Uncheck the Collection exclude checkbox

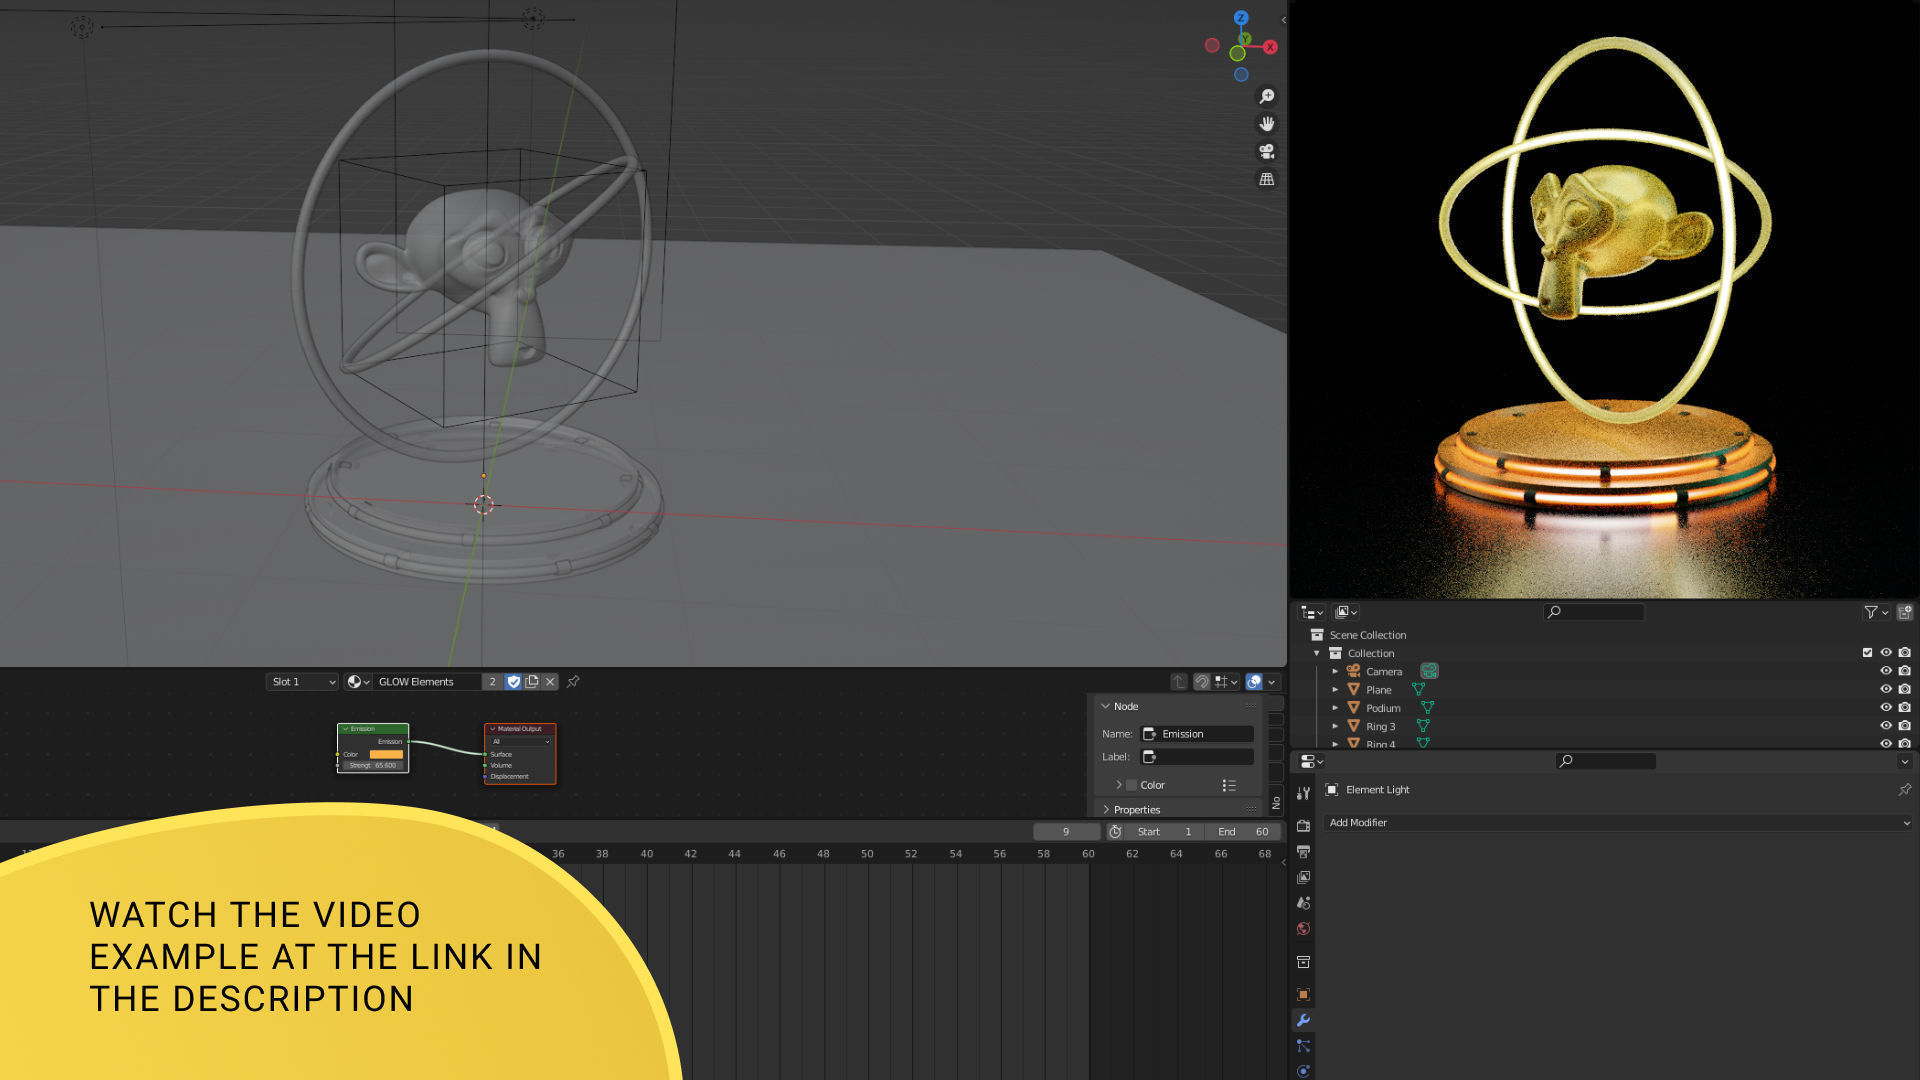[1867, 653]
